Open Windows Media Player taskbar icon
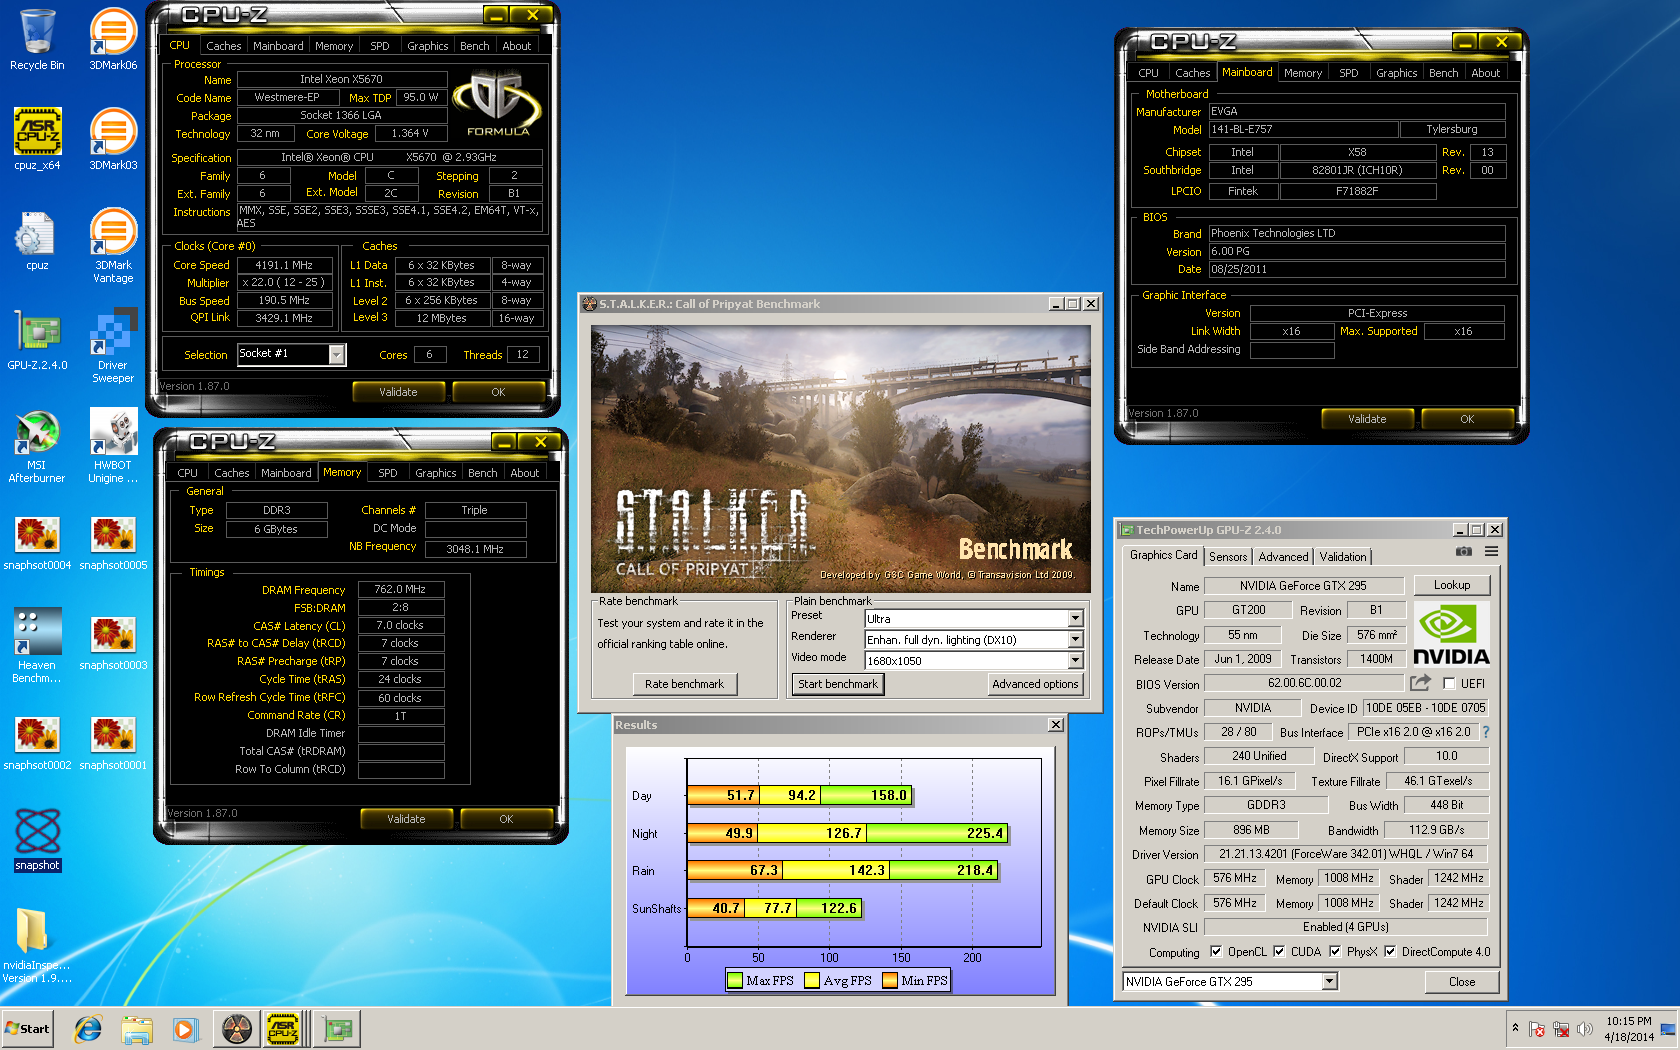1680x1050 pixels. [185, 1029]
